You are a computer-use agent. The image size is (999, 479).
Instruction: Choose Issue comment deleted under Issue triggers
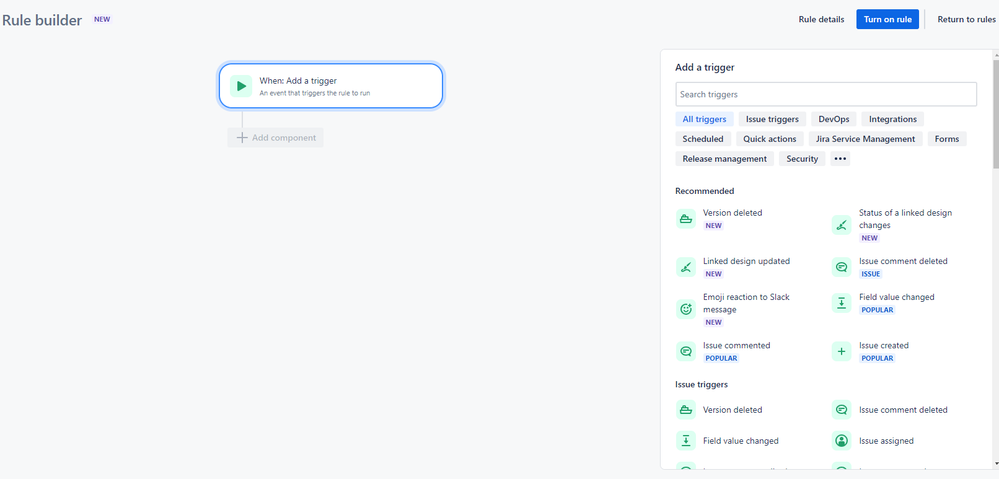(903, 410)
